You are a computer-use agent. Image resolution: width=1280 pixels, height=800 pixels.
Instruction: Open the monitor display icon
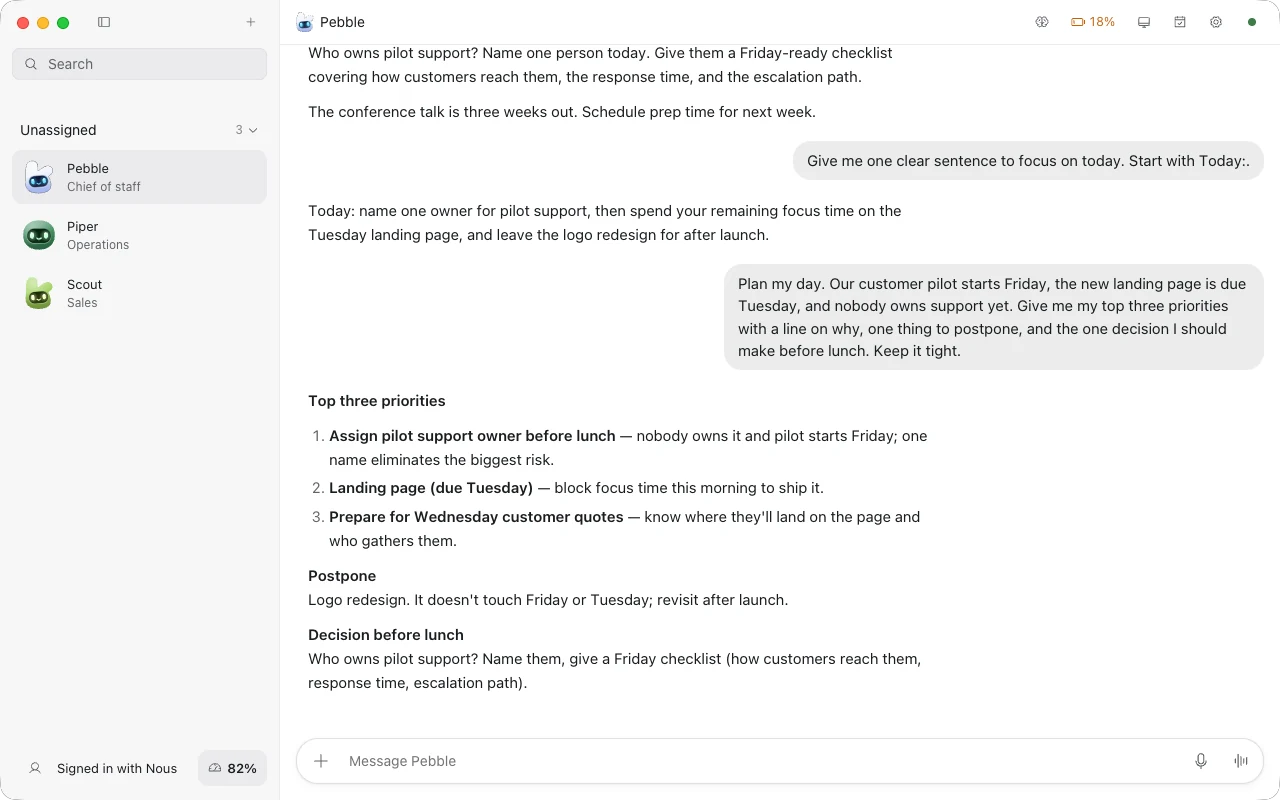[1144, 22]
